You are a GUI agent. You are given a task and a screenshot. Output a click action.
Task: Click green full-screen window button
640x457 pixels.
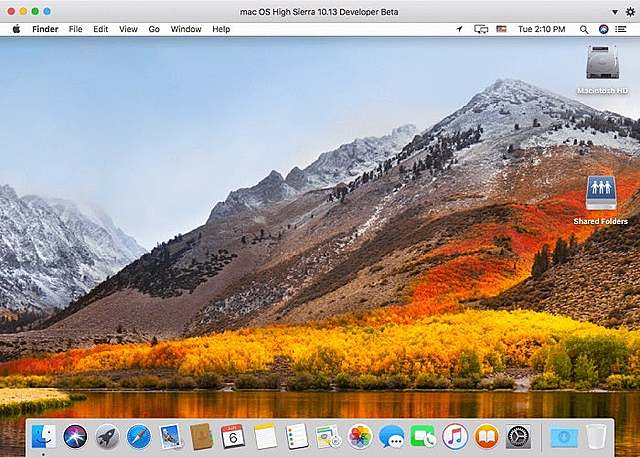(35, 11)
